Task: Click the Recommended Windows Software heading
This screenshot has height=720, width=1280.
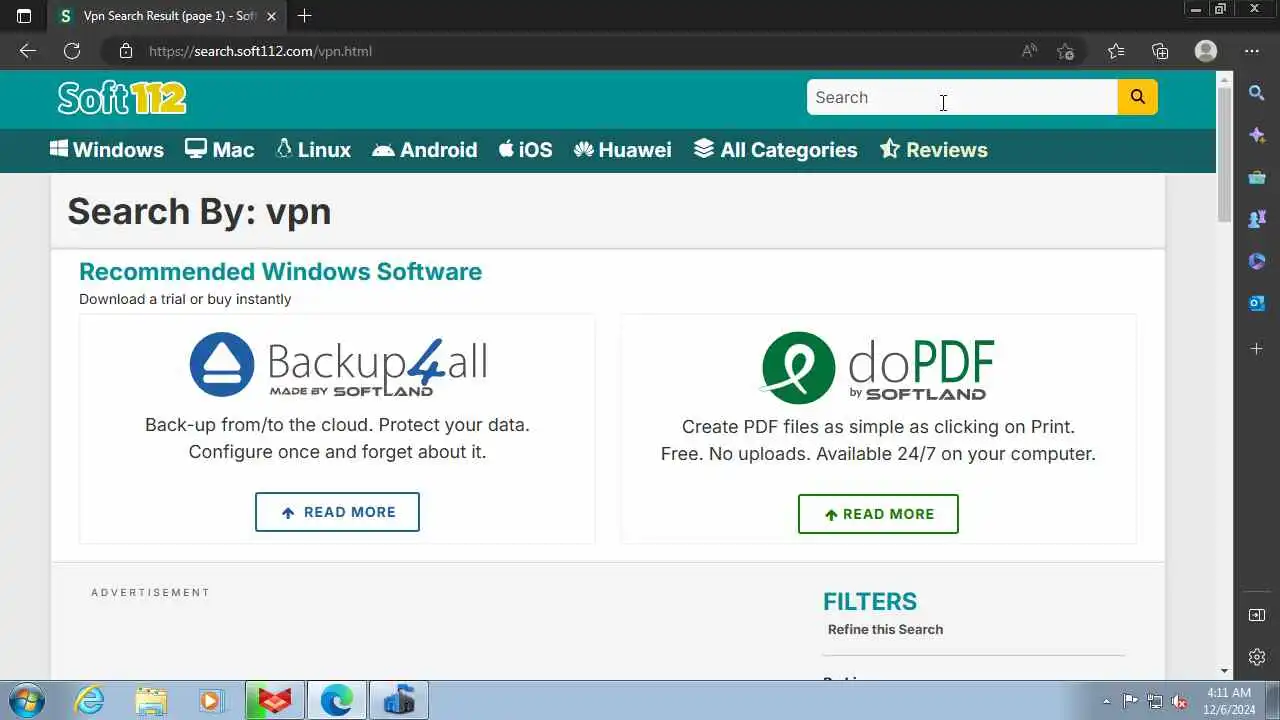Action: click(x=280, y=272)
